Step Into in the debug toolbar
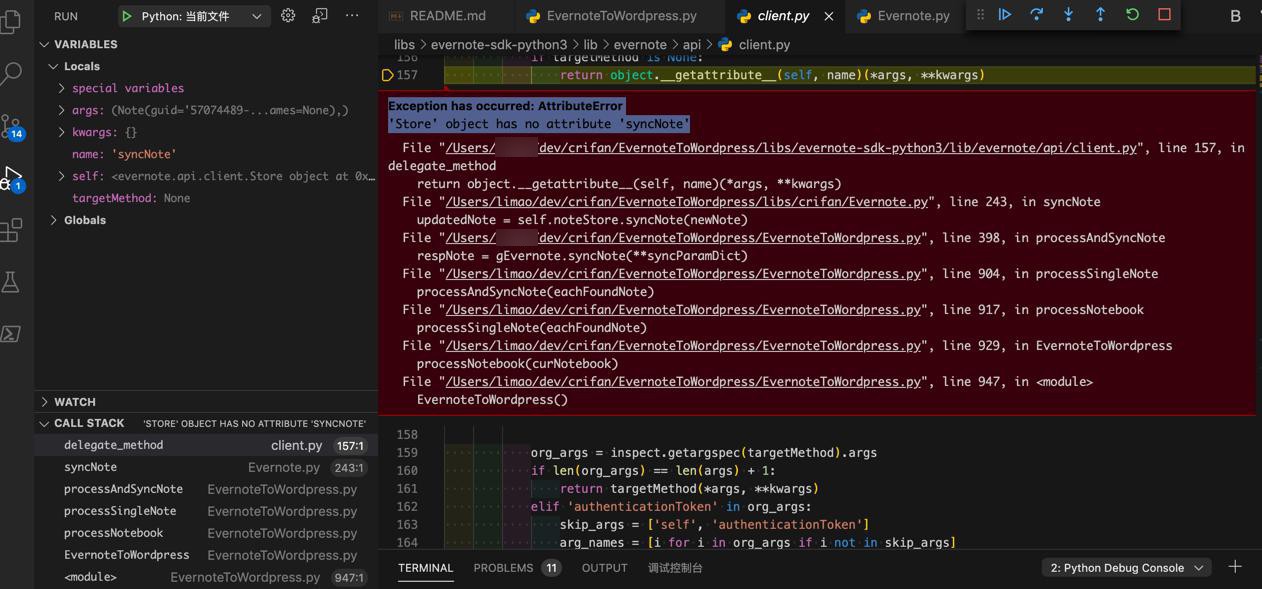1262x589 pixels. click(1069, 15)
